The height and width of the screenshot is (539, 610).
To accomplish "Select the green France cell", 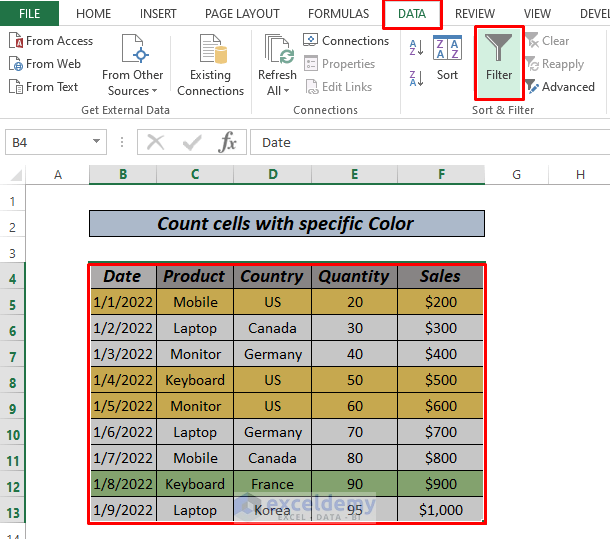I will click(272, 484).
